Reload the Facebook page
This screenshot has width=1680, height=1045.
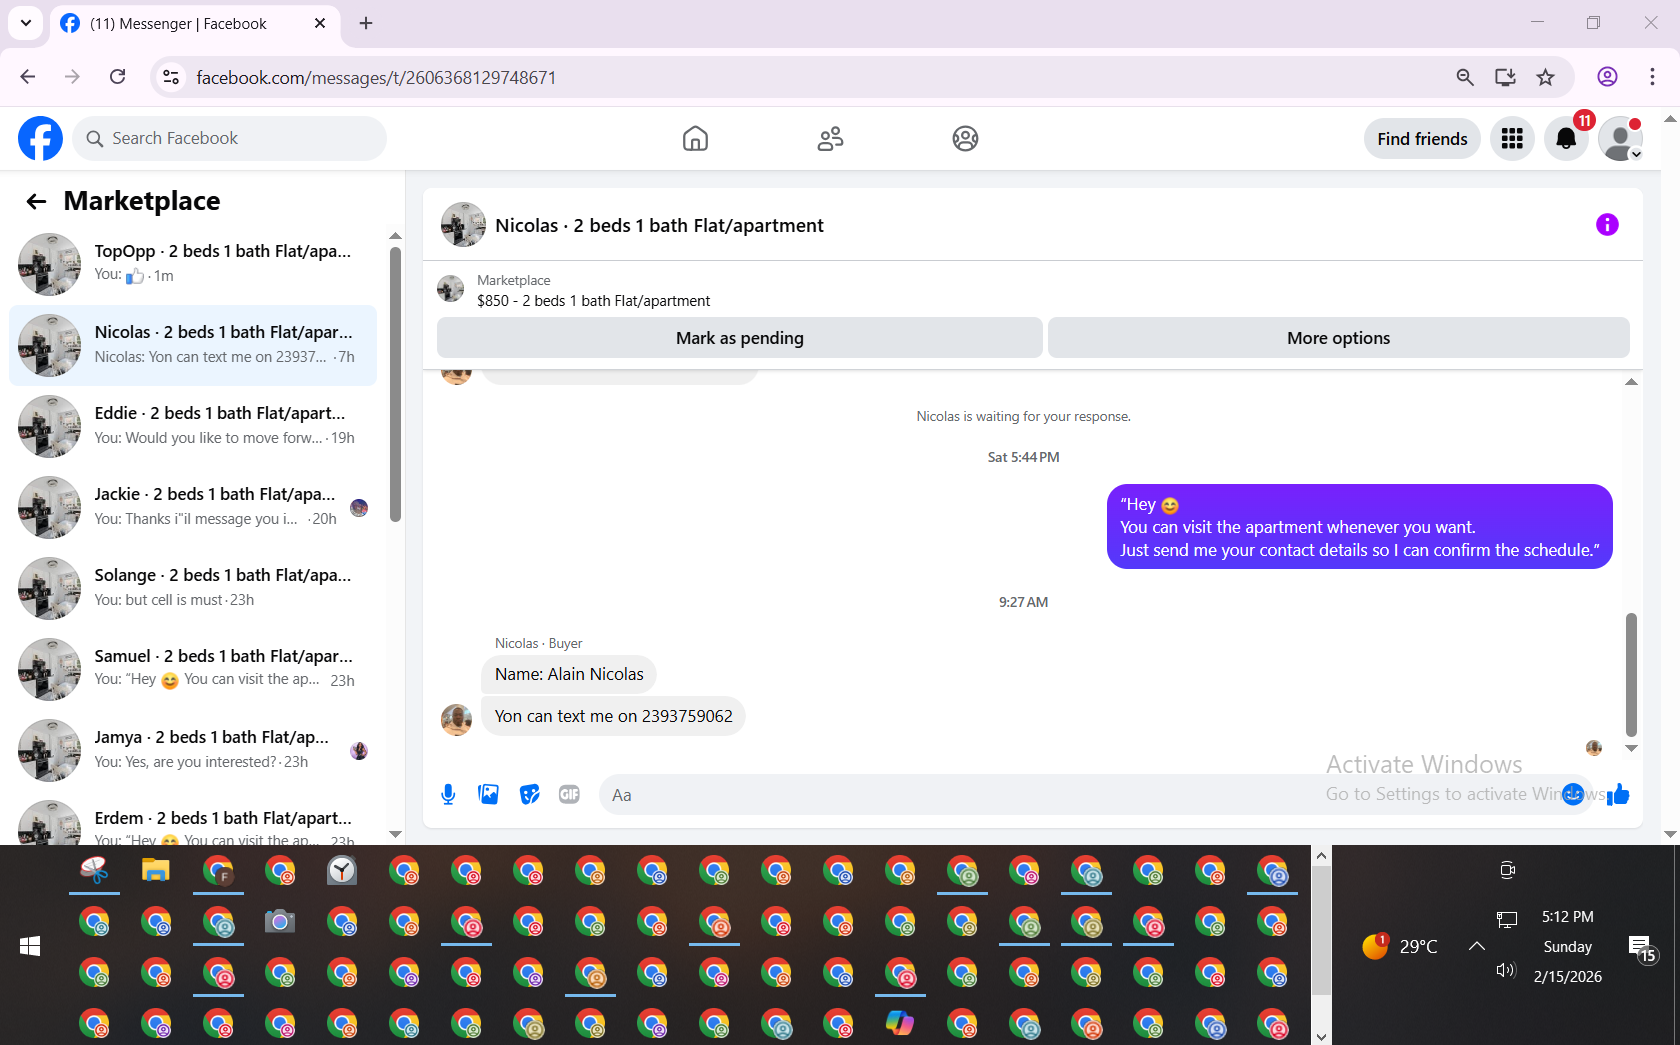[x=117, y=77]
